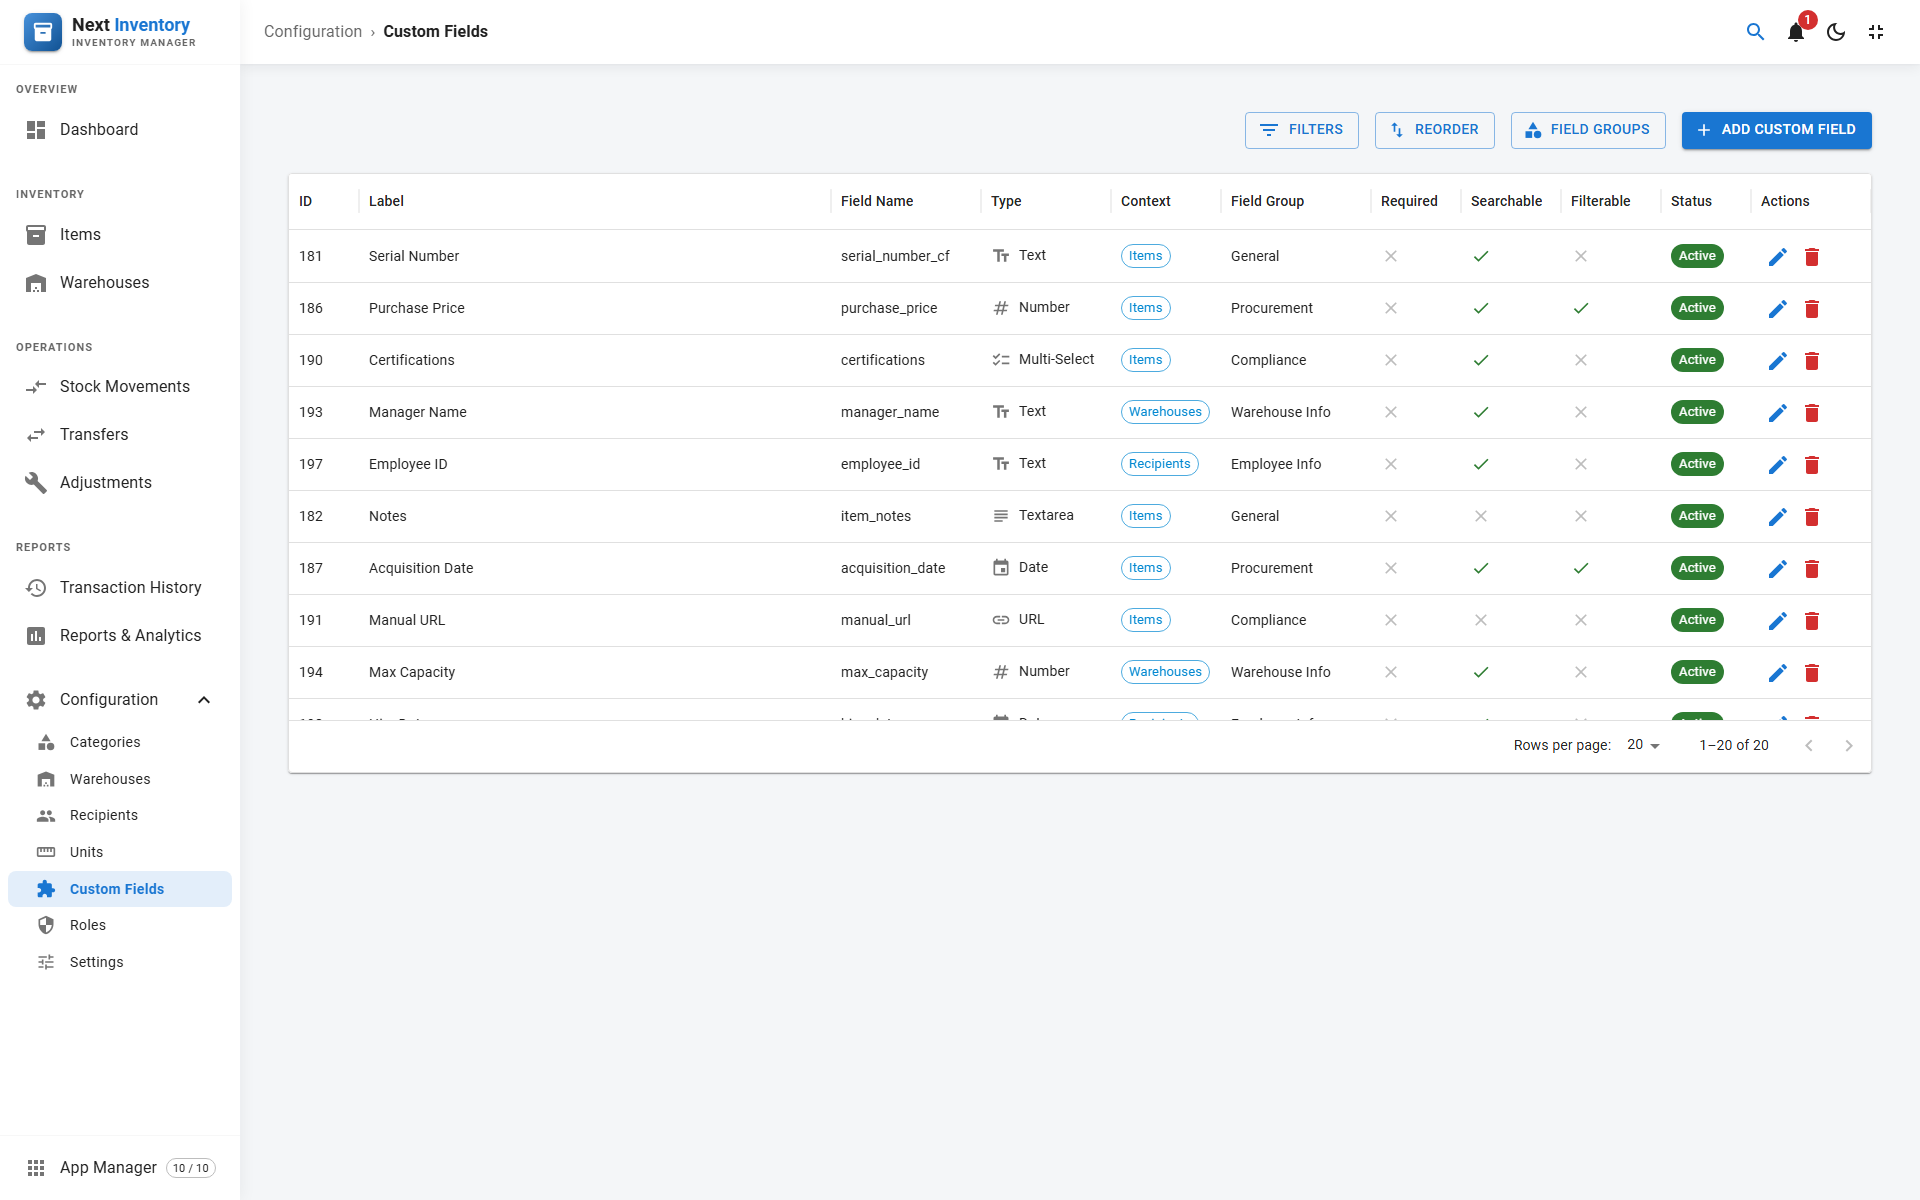Exit fullscreen with the collapse icon
Viewport: 1920px width, 1200px height.
click(x=1876, y=32)
